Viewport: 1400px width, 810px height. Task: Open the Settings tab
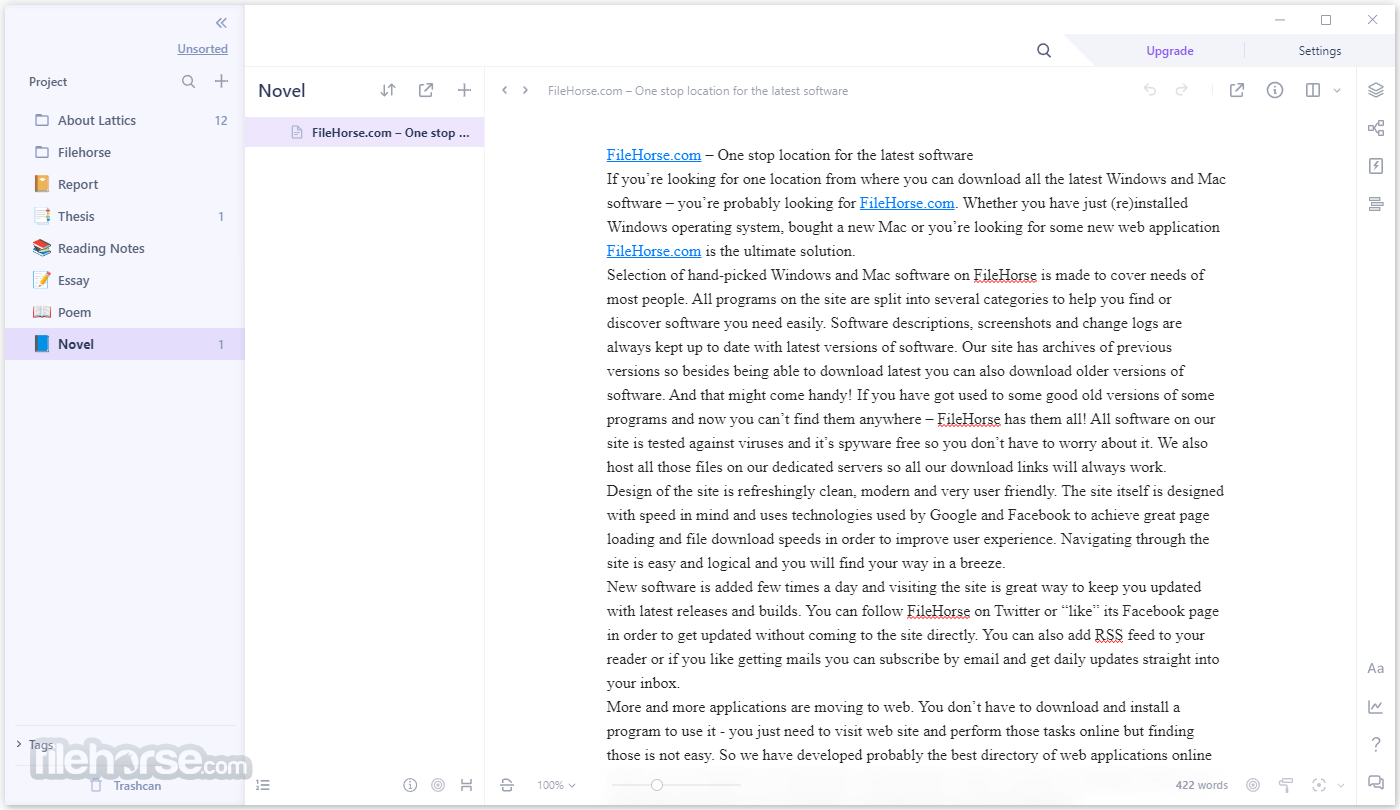click(1320, 51)
